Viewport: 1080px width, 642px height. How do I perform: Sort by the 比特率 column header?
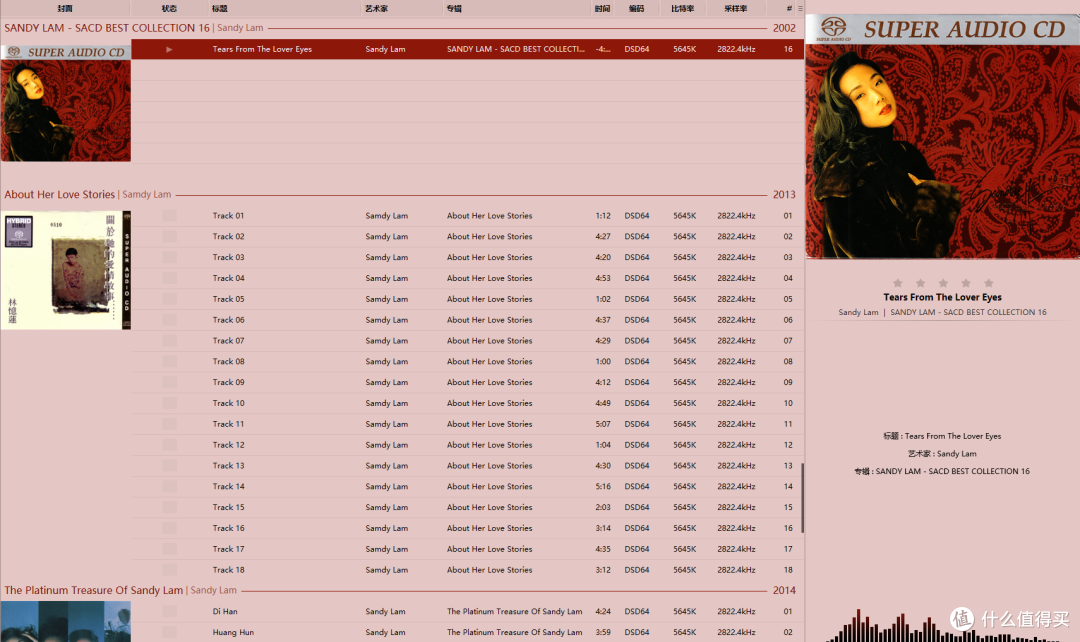683,8
